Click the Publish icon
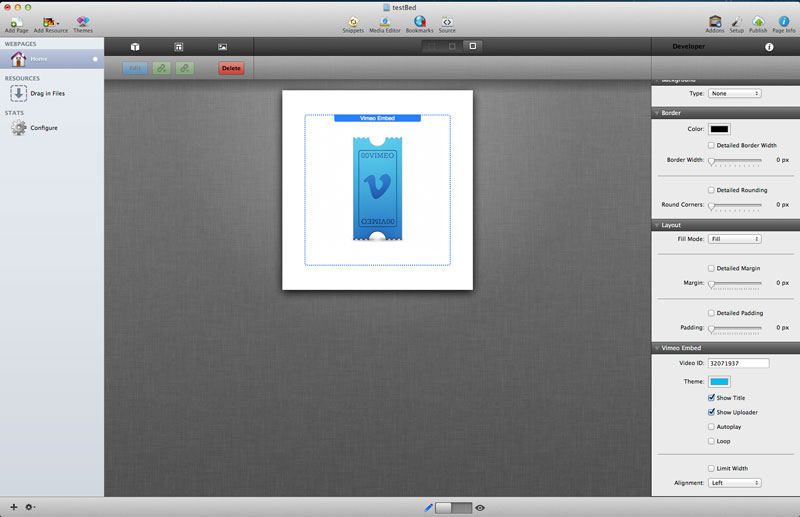Viewport: 800px width, 517px height. 758,21
